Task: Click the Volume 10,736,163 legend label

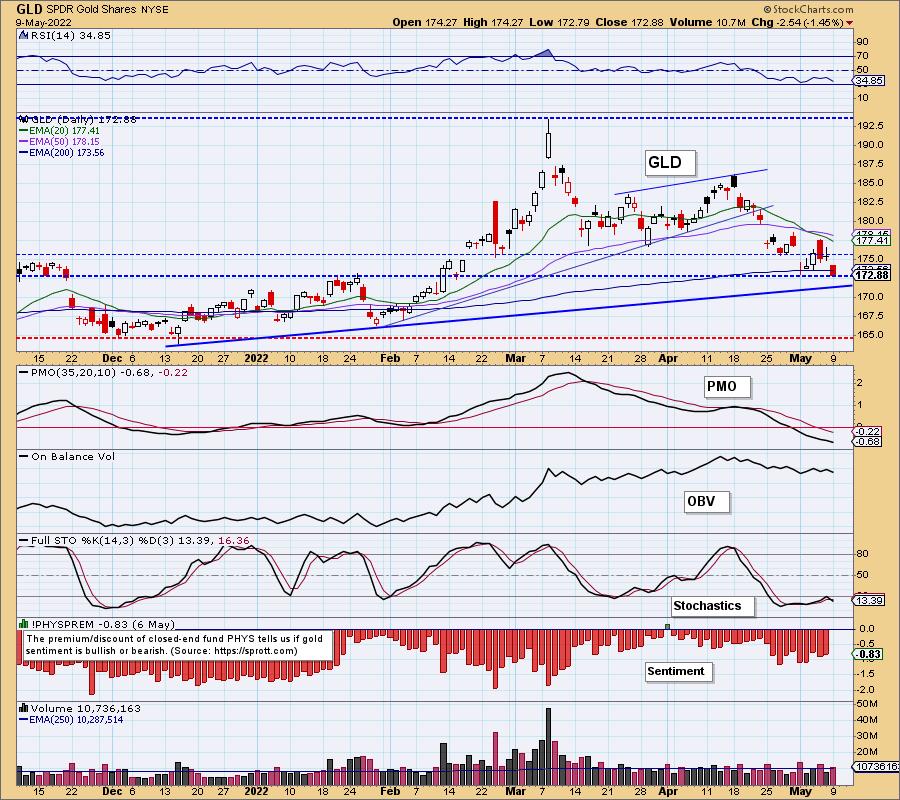Action: 86,708
